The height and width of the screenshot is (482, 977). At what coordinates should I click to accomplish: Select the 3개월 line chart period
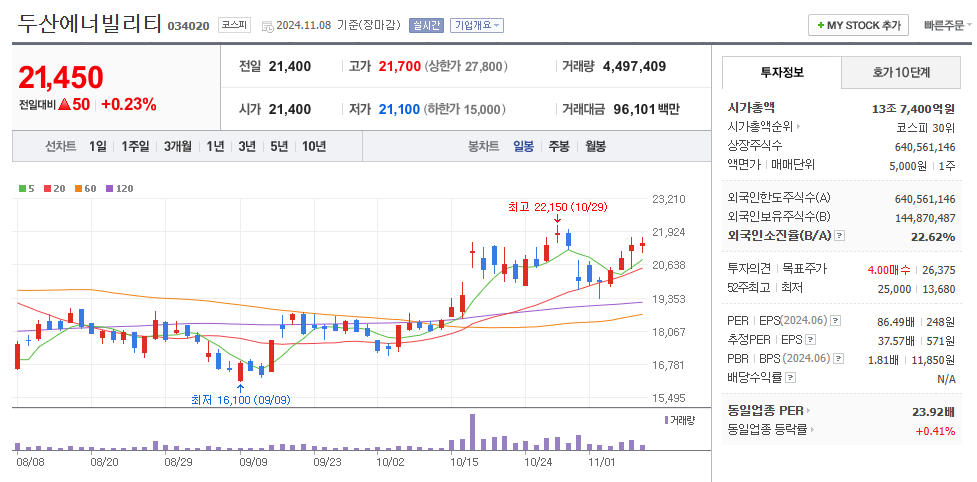[178, 146]
